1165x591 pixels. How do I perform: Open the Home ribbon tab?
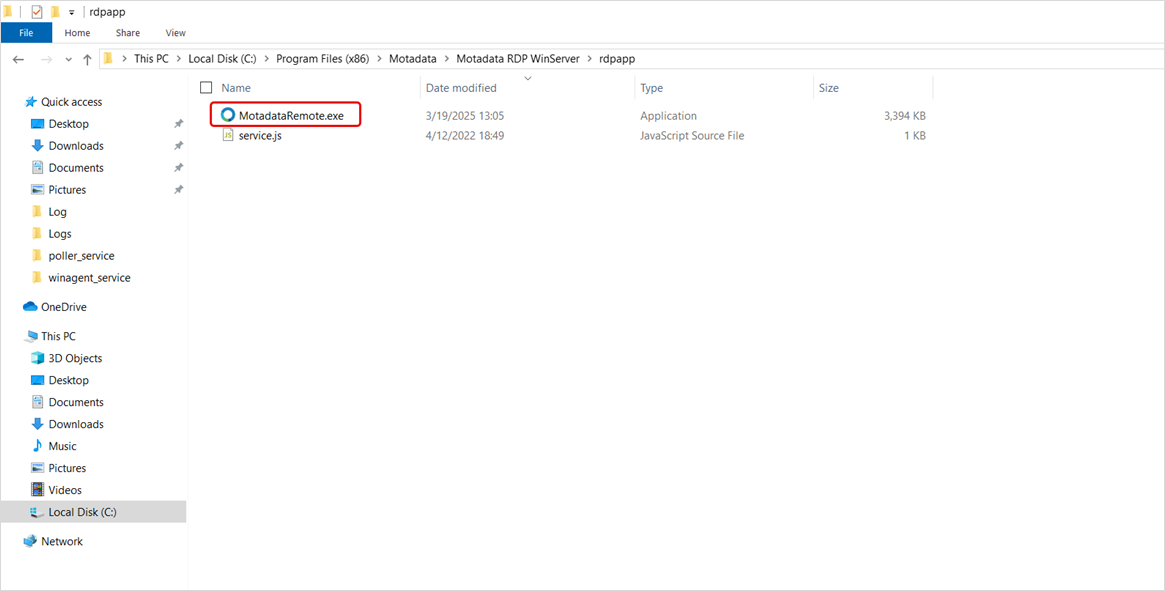pos(77,33)
